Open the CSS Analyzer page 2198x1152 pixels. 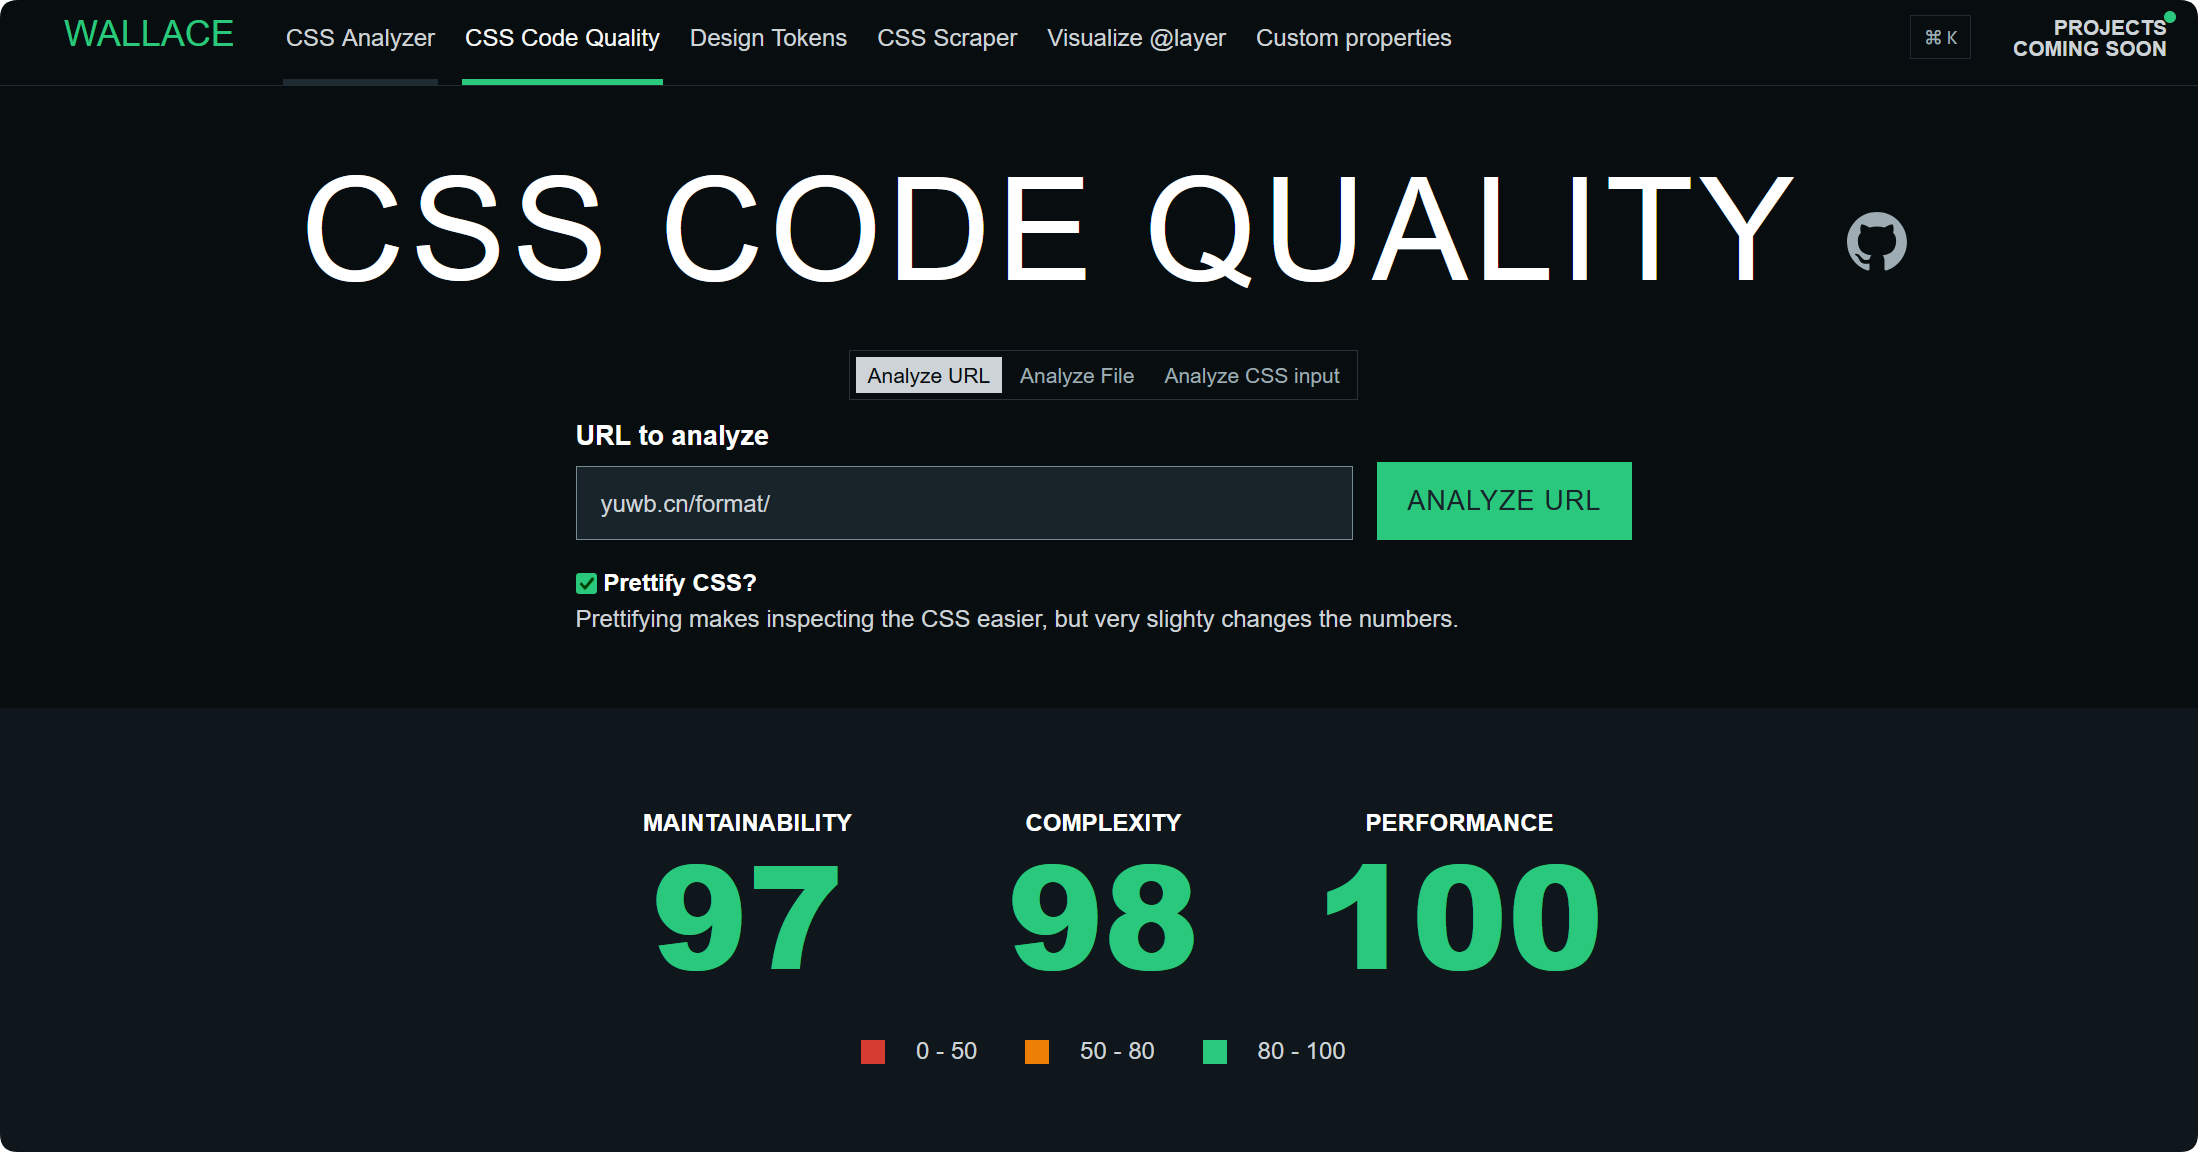coord(360,38)
